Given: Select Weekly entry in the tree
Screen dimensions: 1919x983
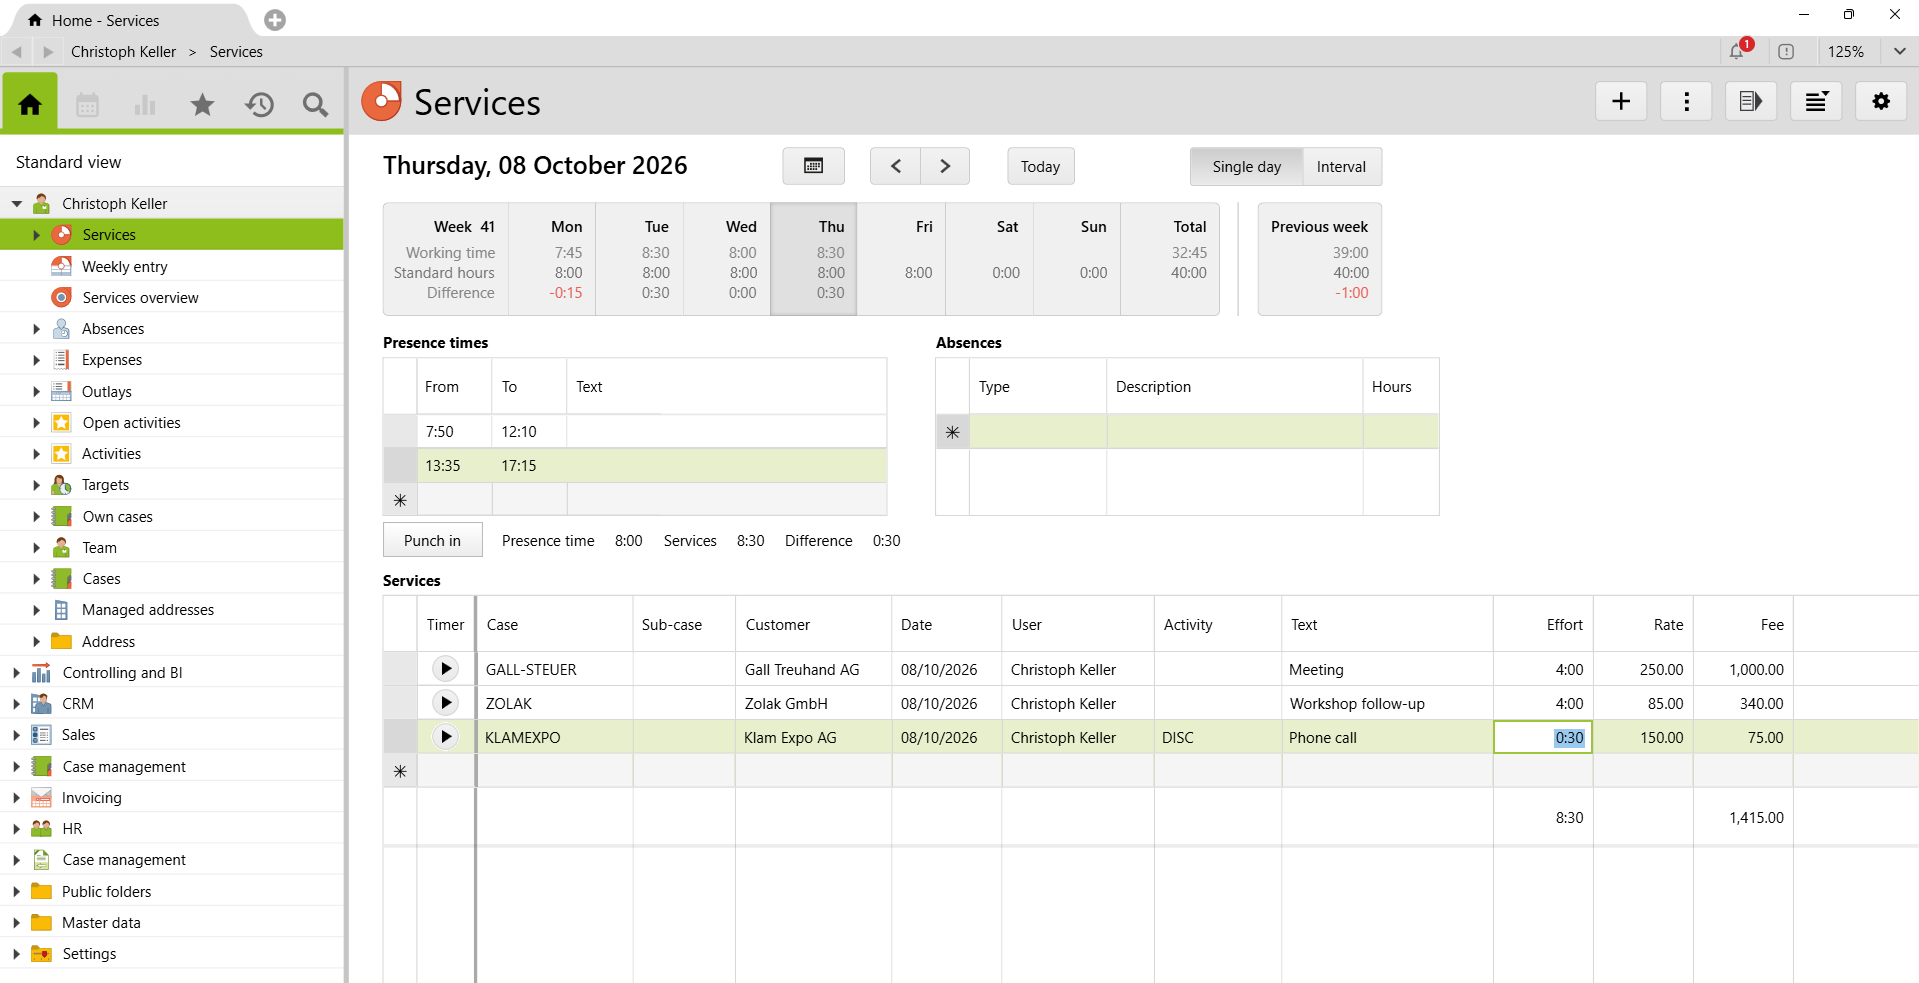Looking at the screenshot, I should tap(124, 266).
